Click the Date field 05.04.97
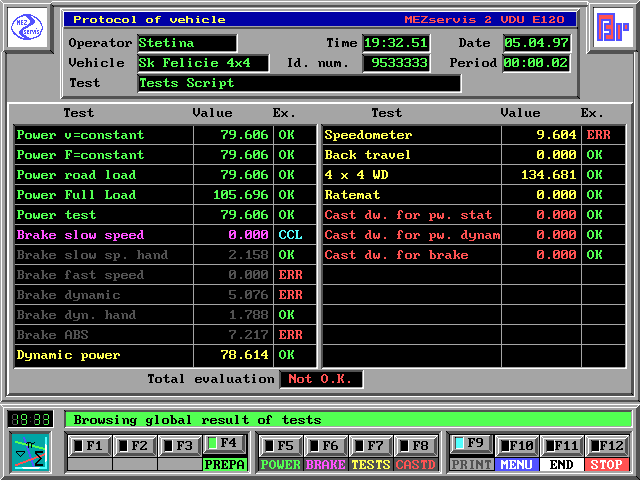The image size is (640, 480). [536, 43]
